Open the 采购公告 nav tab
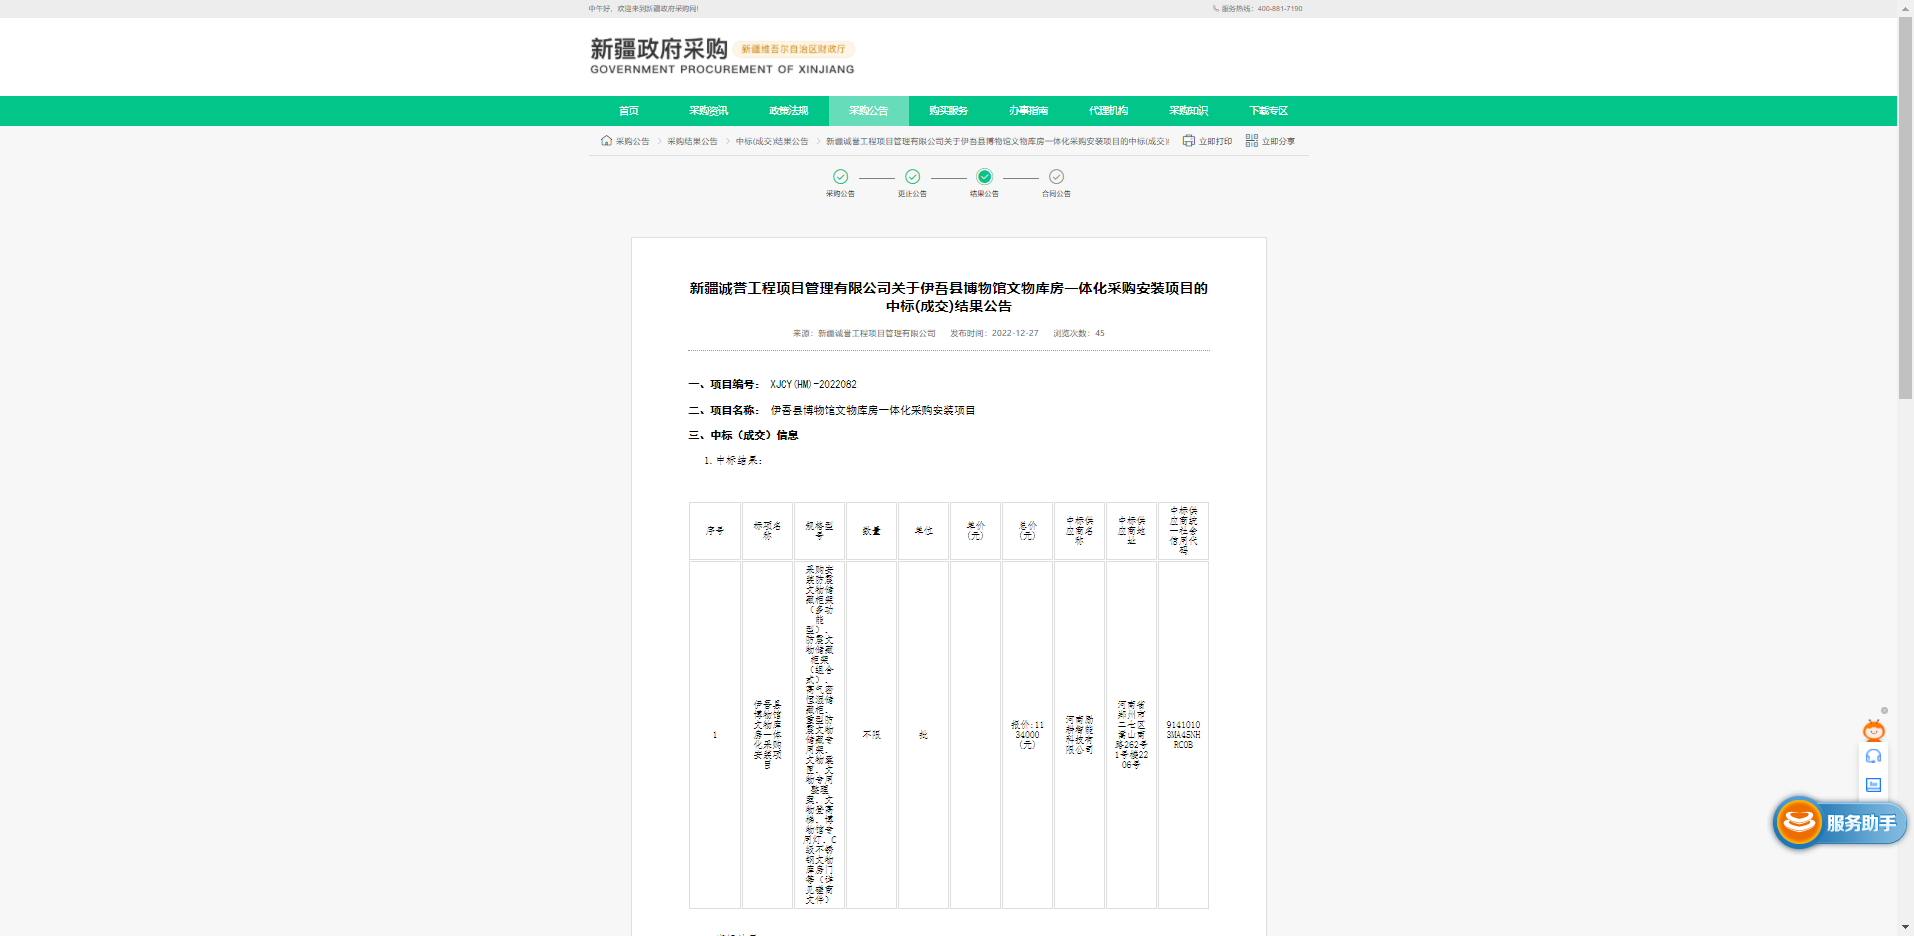 (x=868, y=111)
